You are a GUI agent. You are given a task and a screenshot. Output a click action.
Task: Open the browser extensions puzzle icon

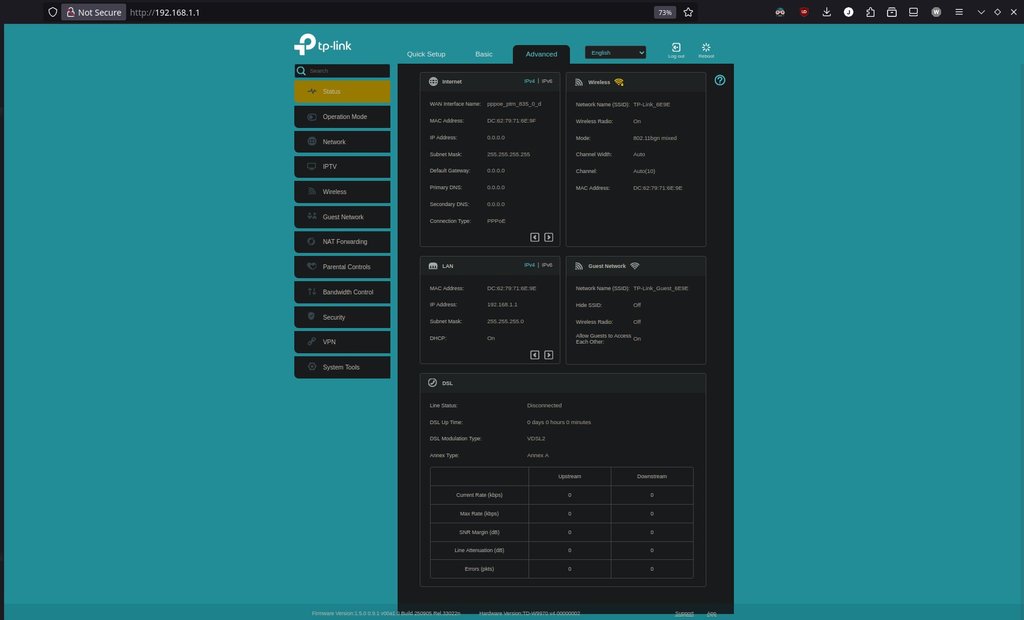pos(870,12)
